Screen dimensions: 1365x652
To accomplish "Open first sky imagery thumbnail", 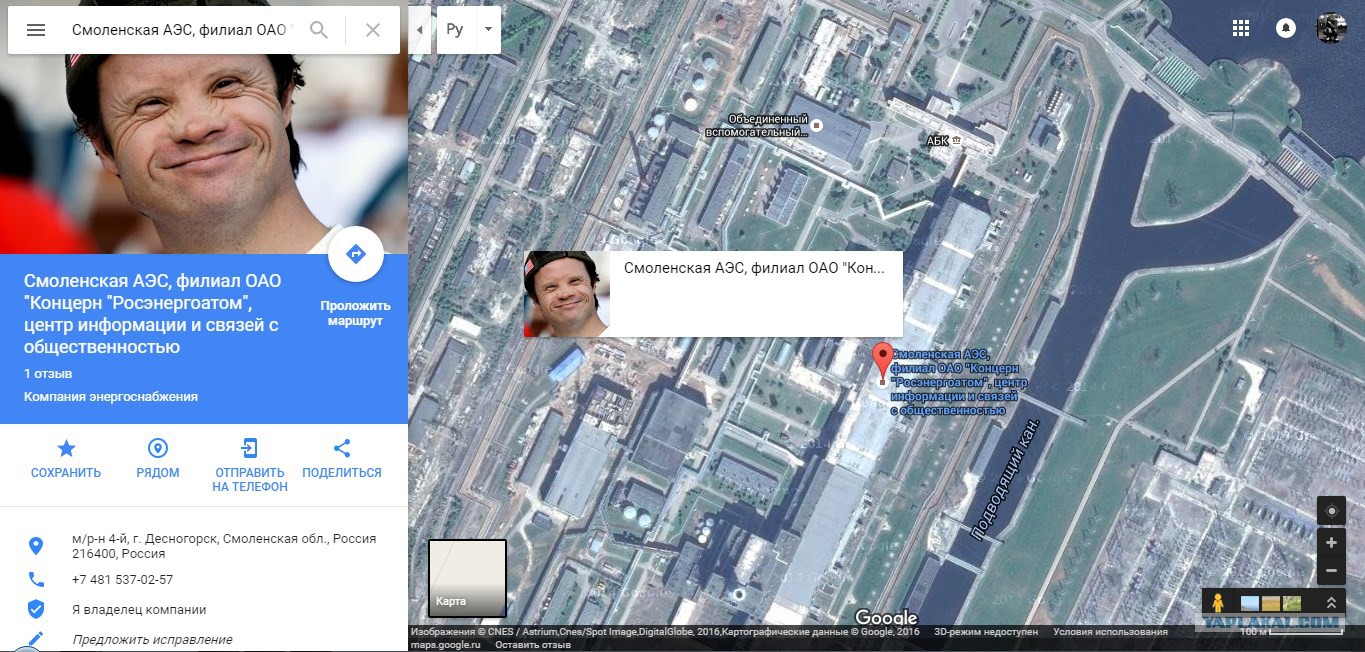I will [x=1250, y=603].
